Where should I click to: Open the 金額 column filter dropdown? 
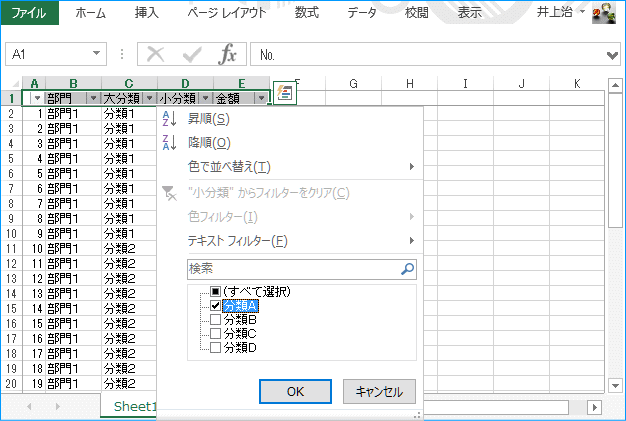tap(261, 98)
